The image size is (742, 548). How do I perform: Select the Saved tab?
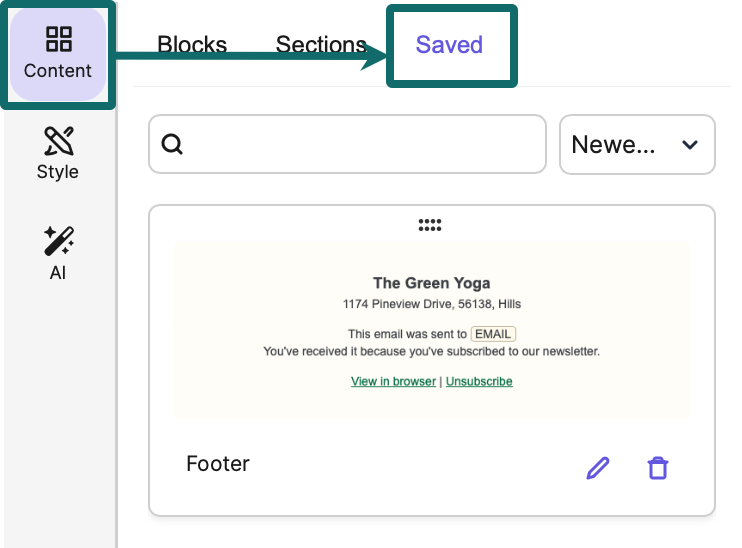450,45
